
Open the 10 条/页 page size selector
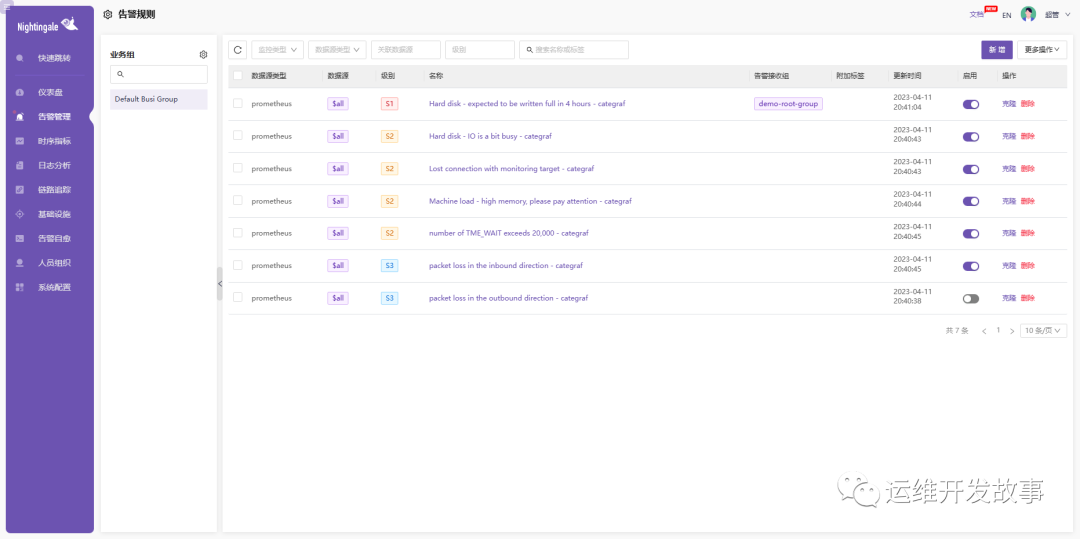(1043, 330)
